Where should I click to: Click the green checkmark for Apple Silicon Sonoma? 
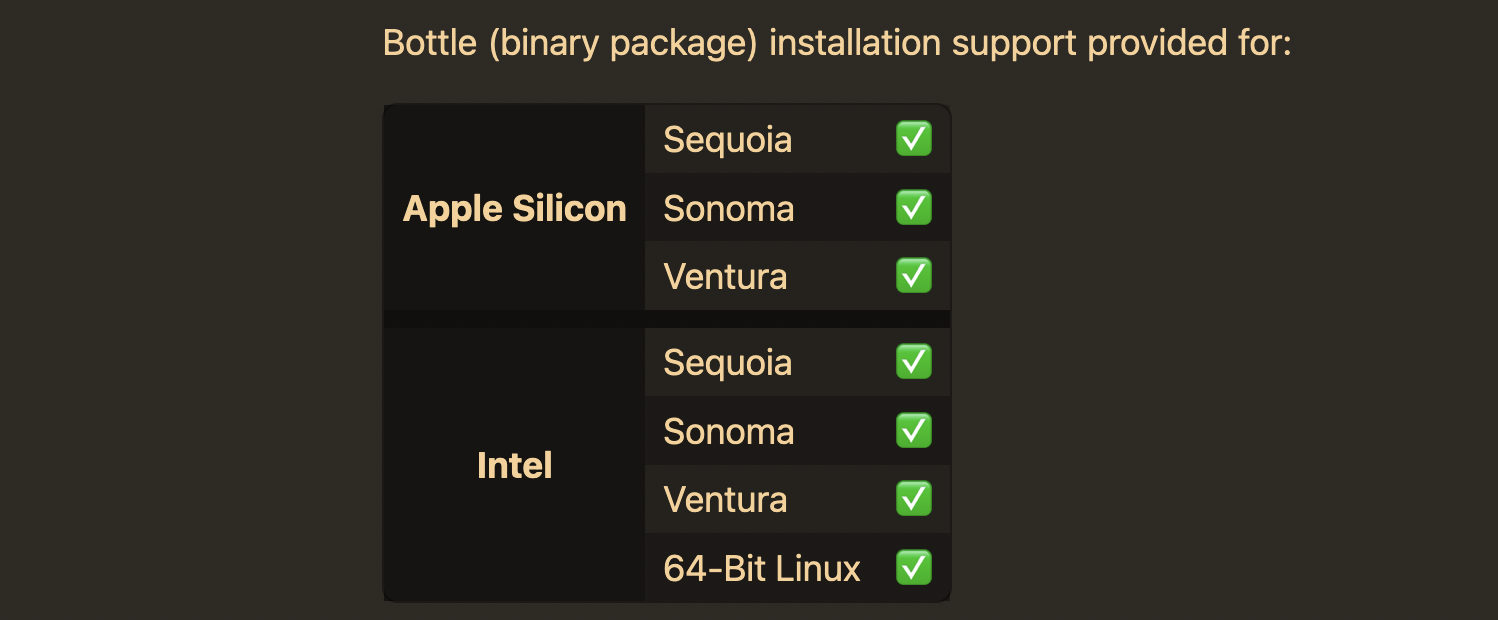pos(913,208)
